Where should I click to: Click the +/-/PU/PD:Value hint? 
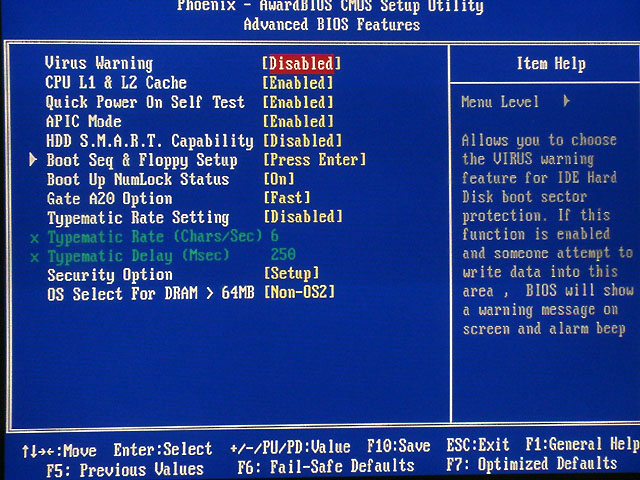[x=290, y=447]
